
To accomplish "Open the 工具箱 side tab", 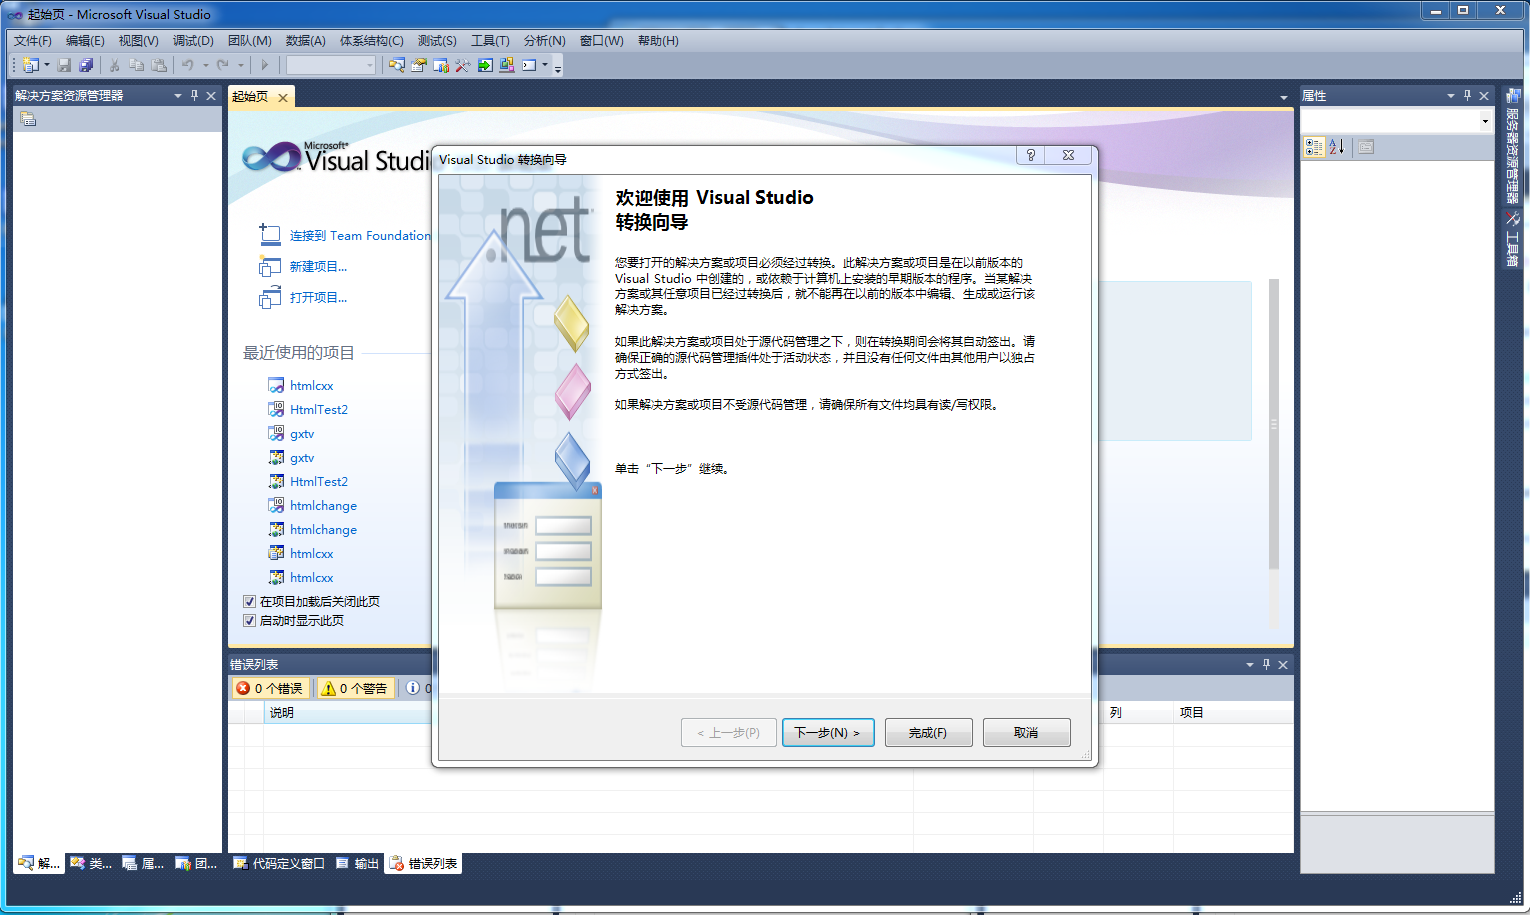I will pos(1512,238).
